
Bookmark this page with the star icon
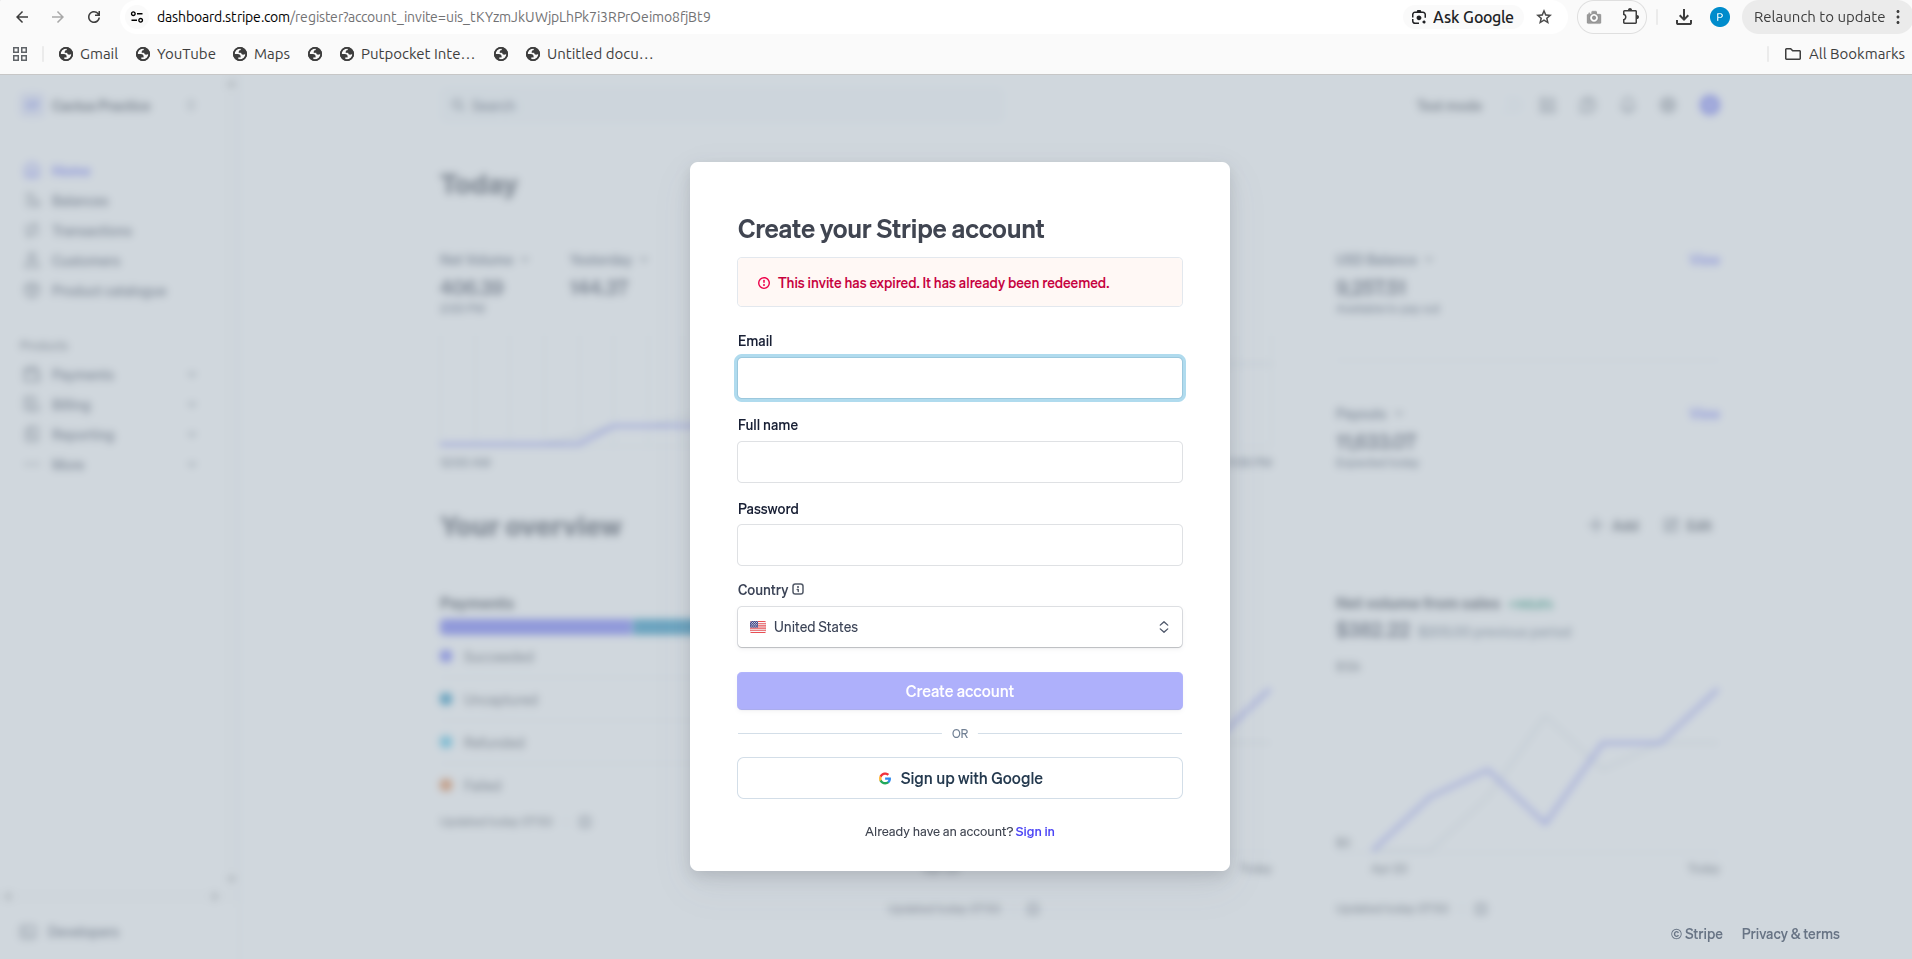1544,17
